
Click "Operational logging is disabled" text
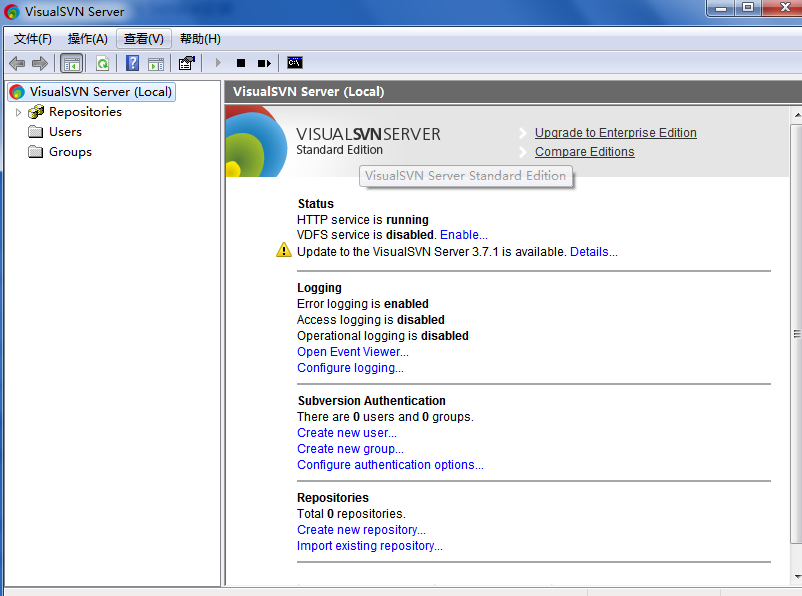click(x=383, y=336)
